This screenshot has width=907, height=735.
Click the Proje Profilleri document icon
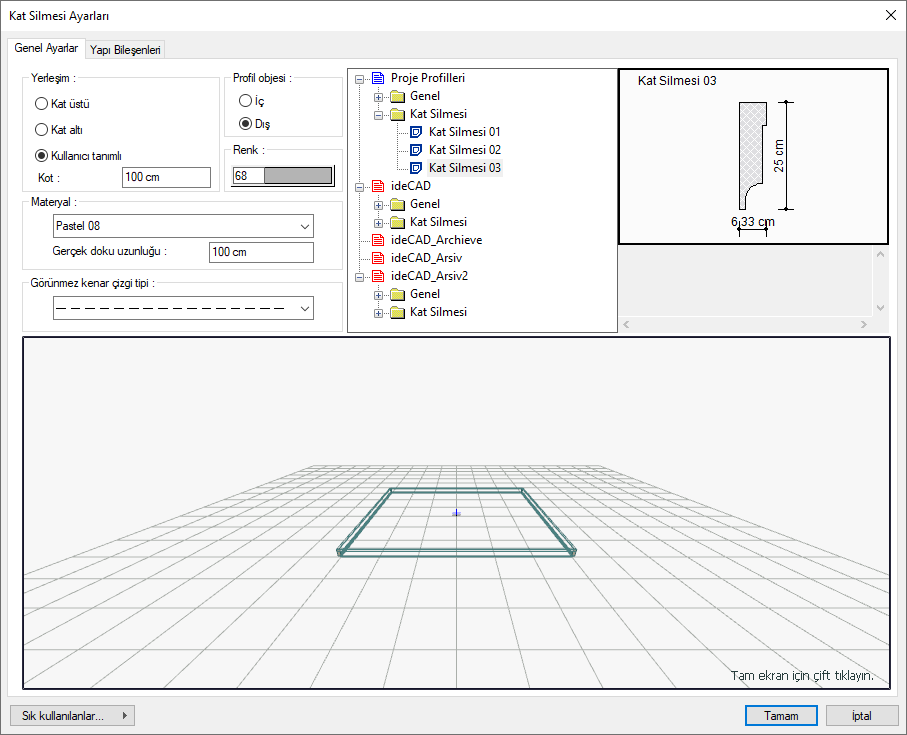(x=378, y=78)
